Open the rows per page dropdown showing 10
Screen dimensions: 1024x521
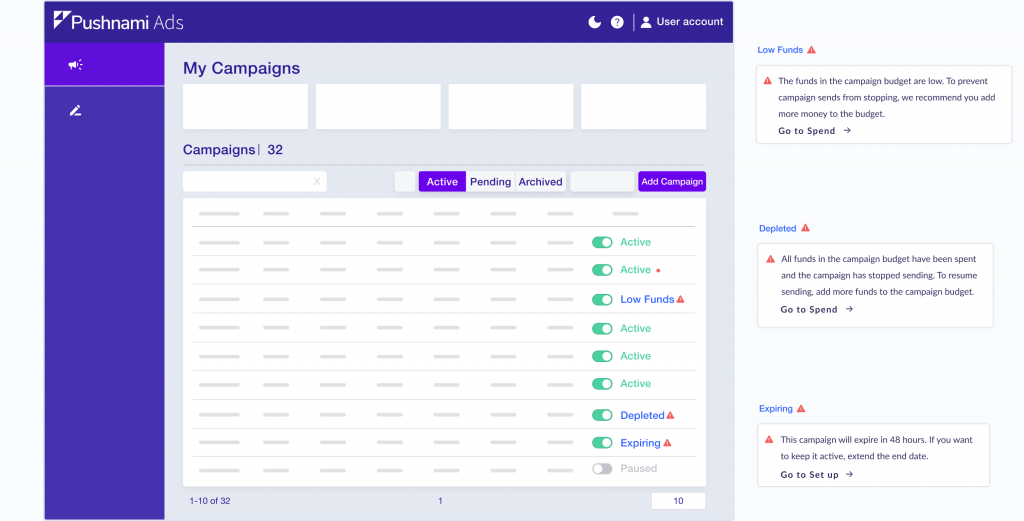click(x=678, y=501)
